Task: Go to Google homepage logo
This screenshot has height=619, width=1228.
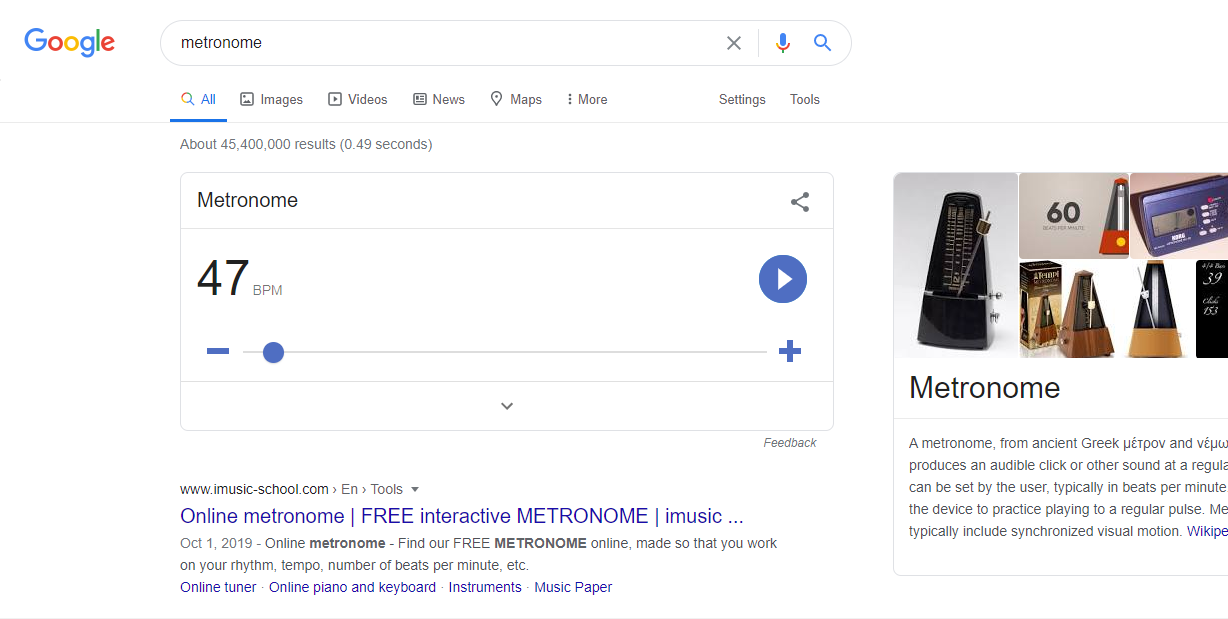Action: pos(70,42)
